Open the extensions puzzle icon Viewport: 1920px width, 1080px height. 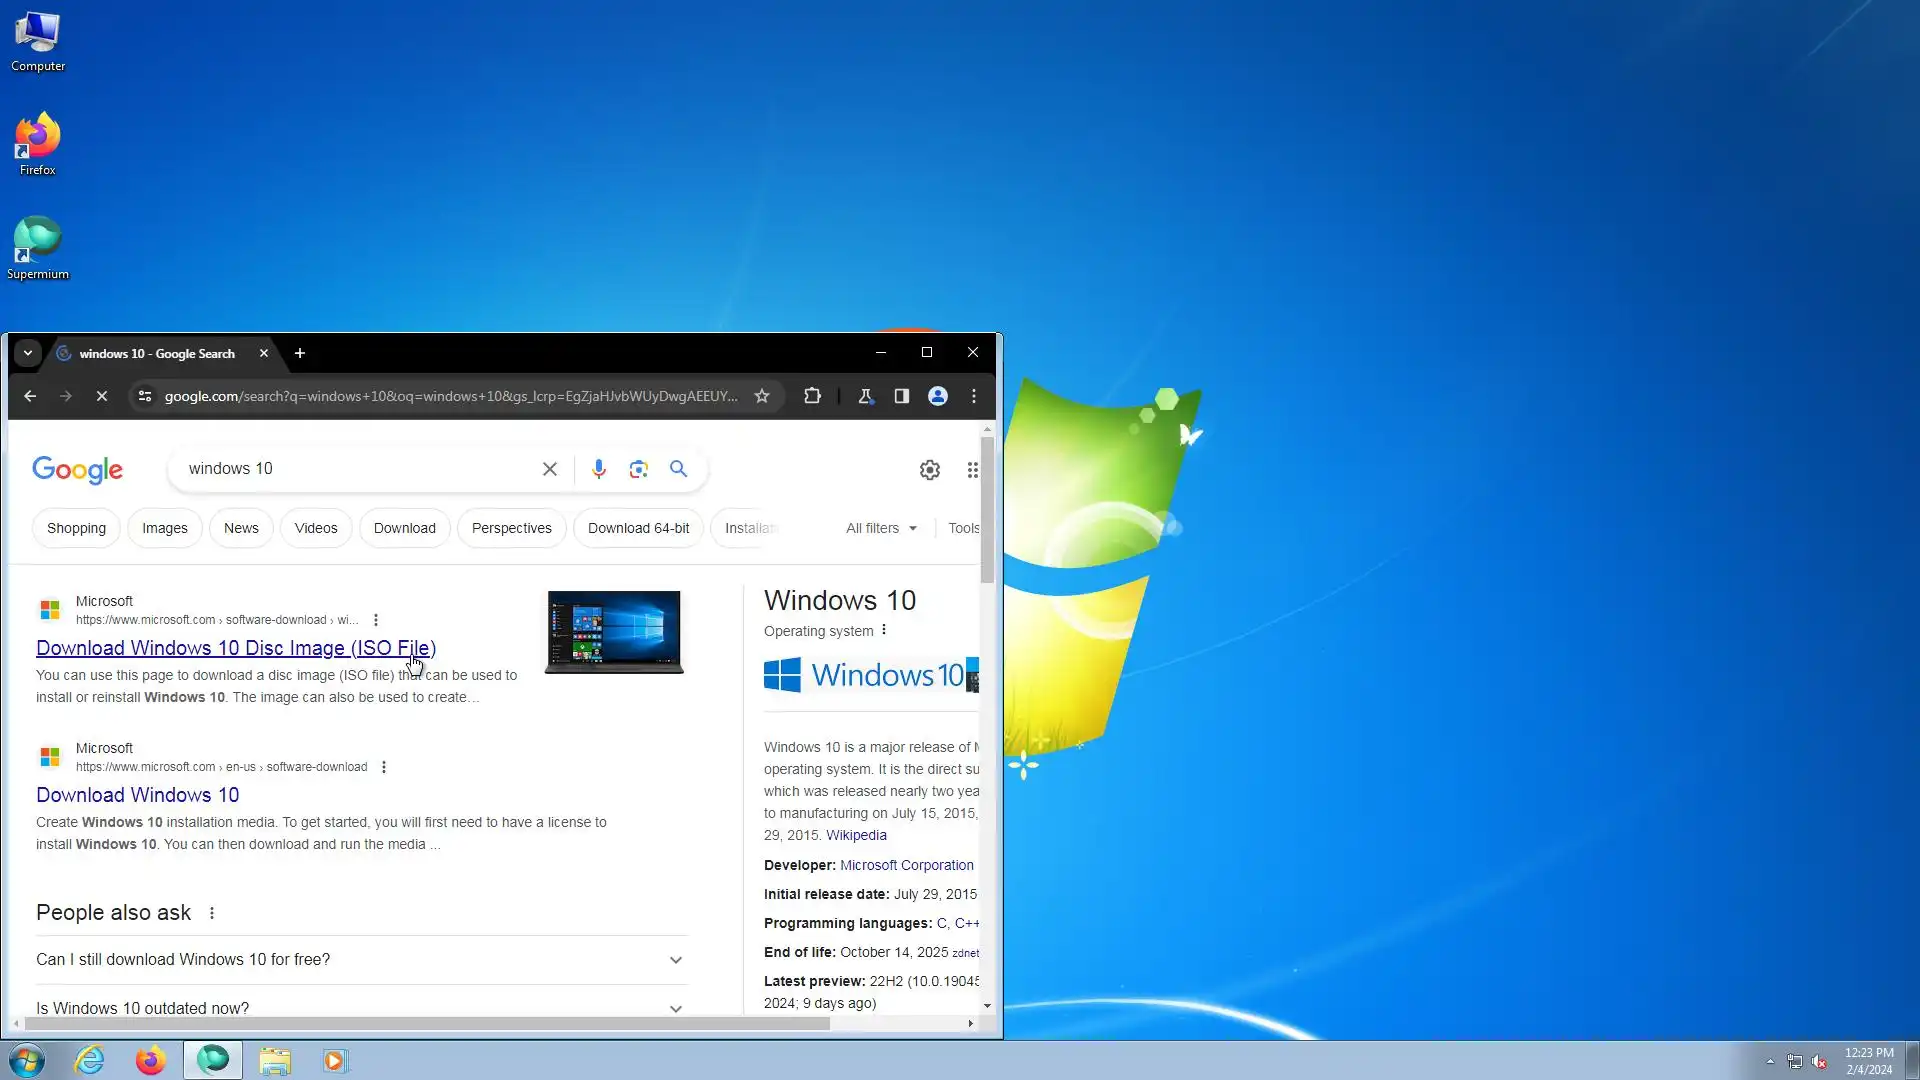(x=812, y=396)
